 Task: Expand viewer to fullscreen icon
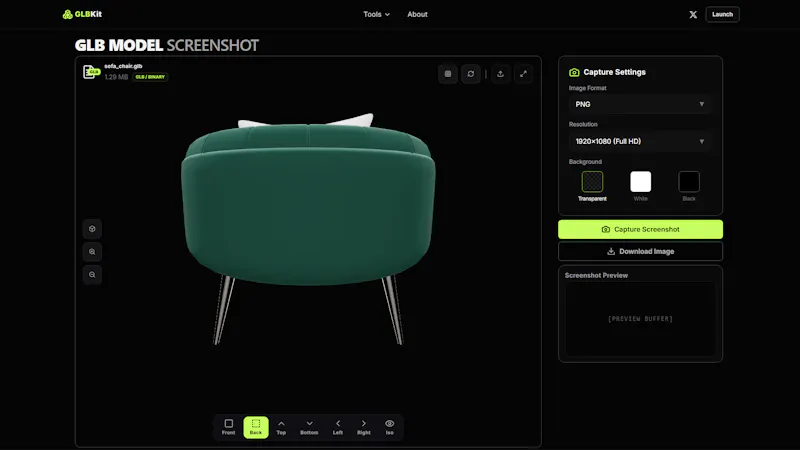(523, 74)
